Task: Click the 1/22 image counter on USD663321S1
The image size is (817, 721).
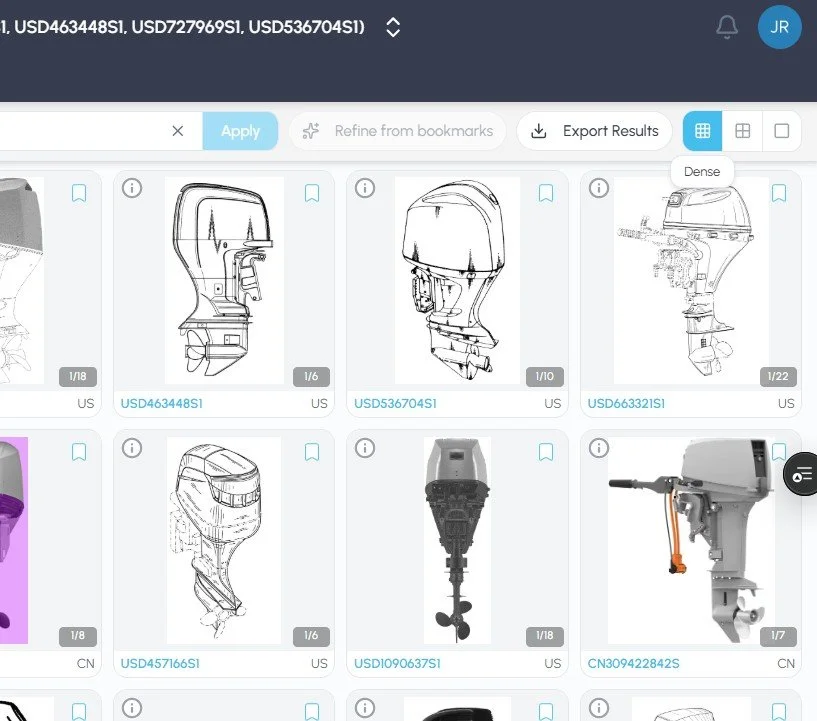Action: 778,376
